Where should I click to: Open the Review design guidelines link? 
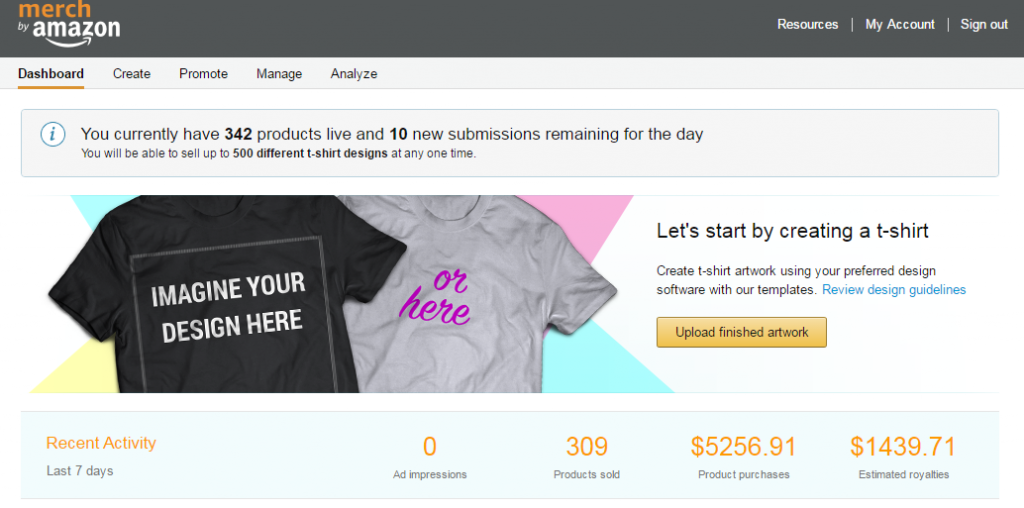894,289
